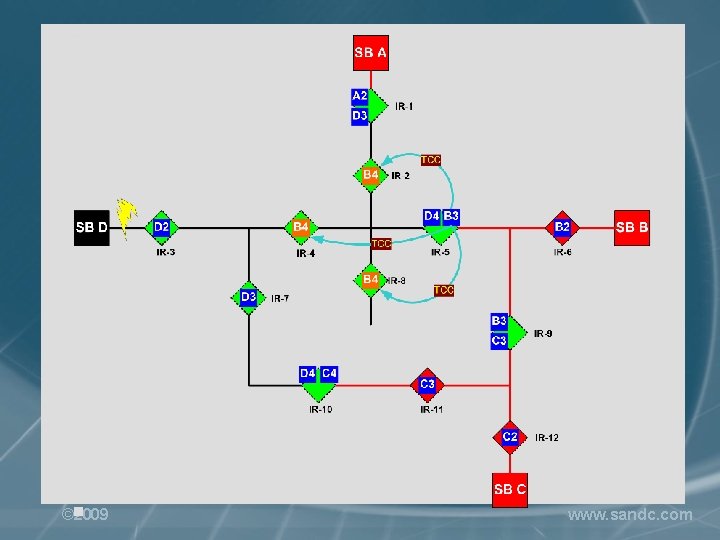Click the IR-3 text label
Screen dimensions: 720x540
pos(166,252)
